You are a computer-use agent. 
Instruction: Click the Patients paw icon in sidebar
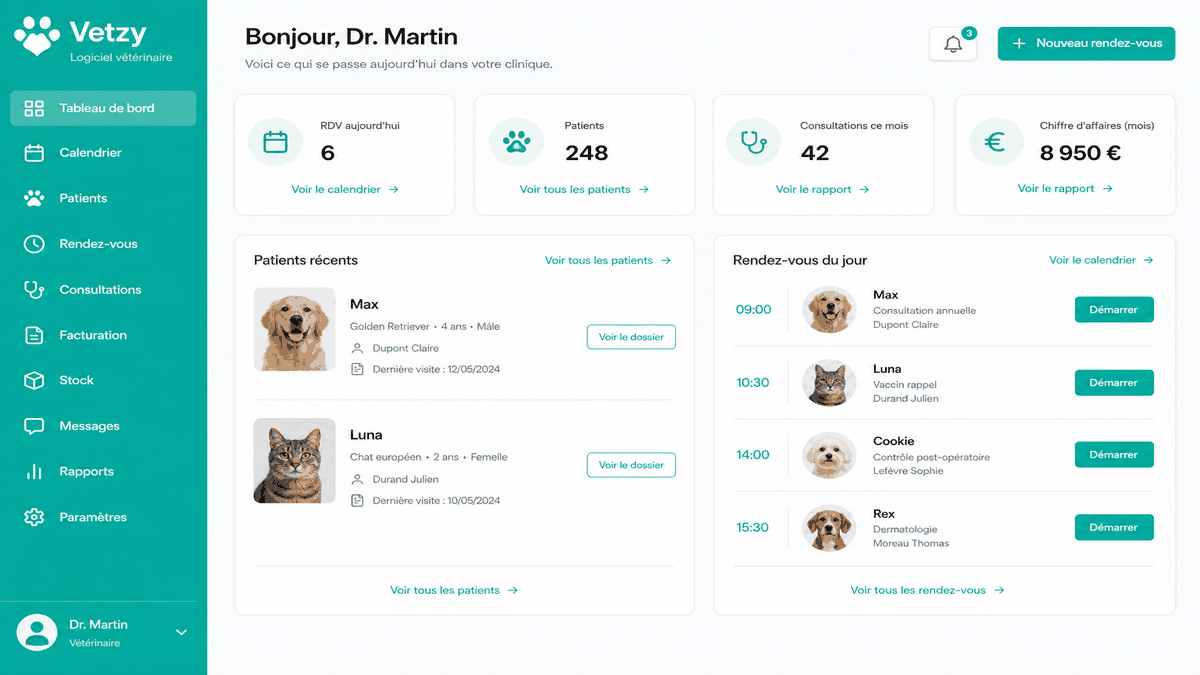pyautogui.click(x=34, y=198)
